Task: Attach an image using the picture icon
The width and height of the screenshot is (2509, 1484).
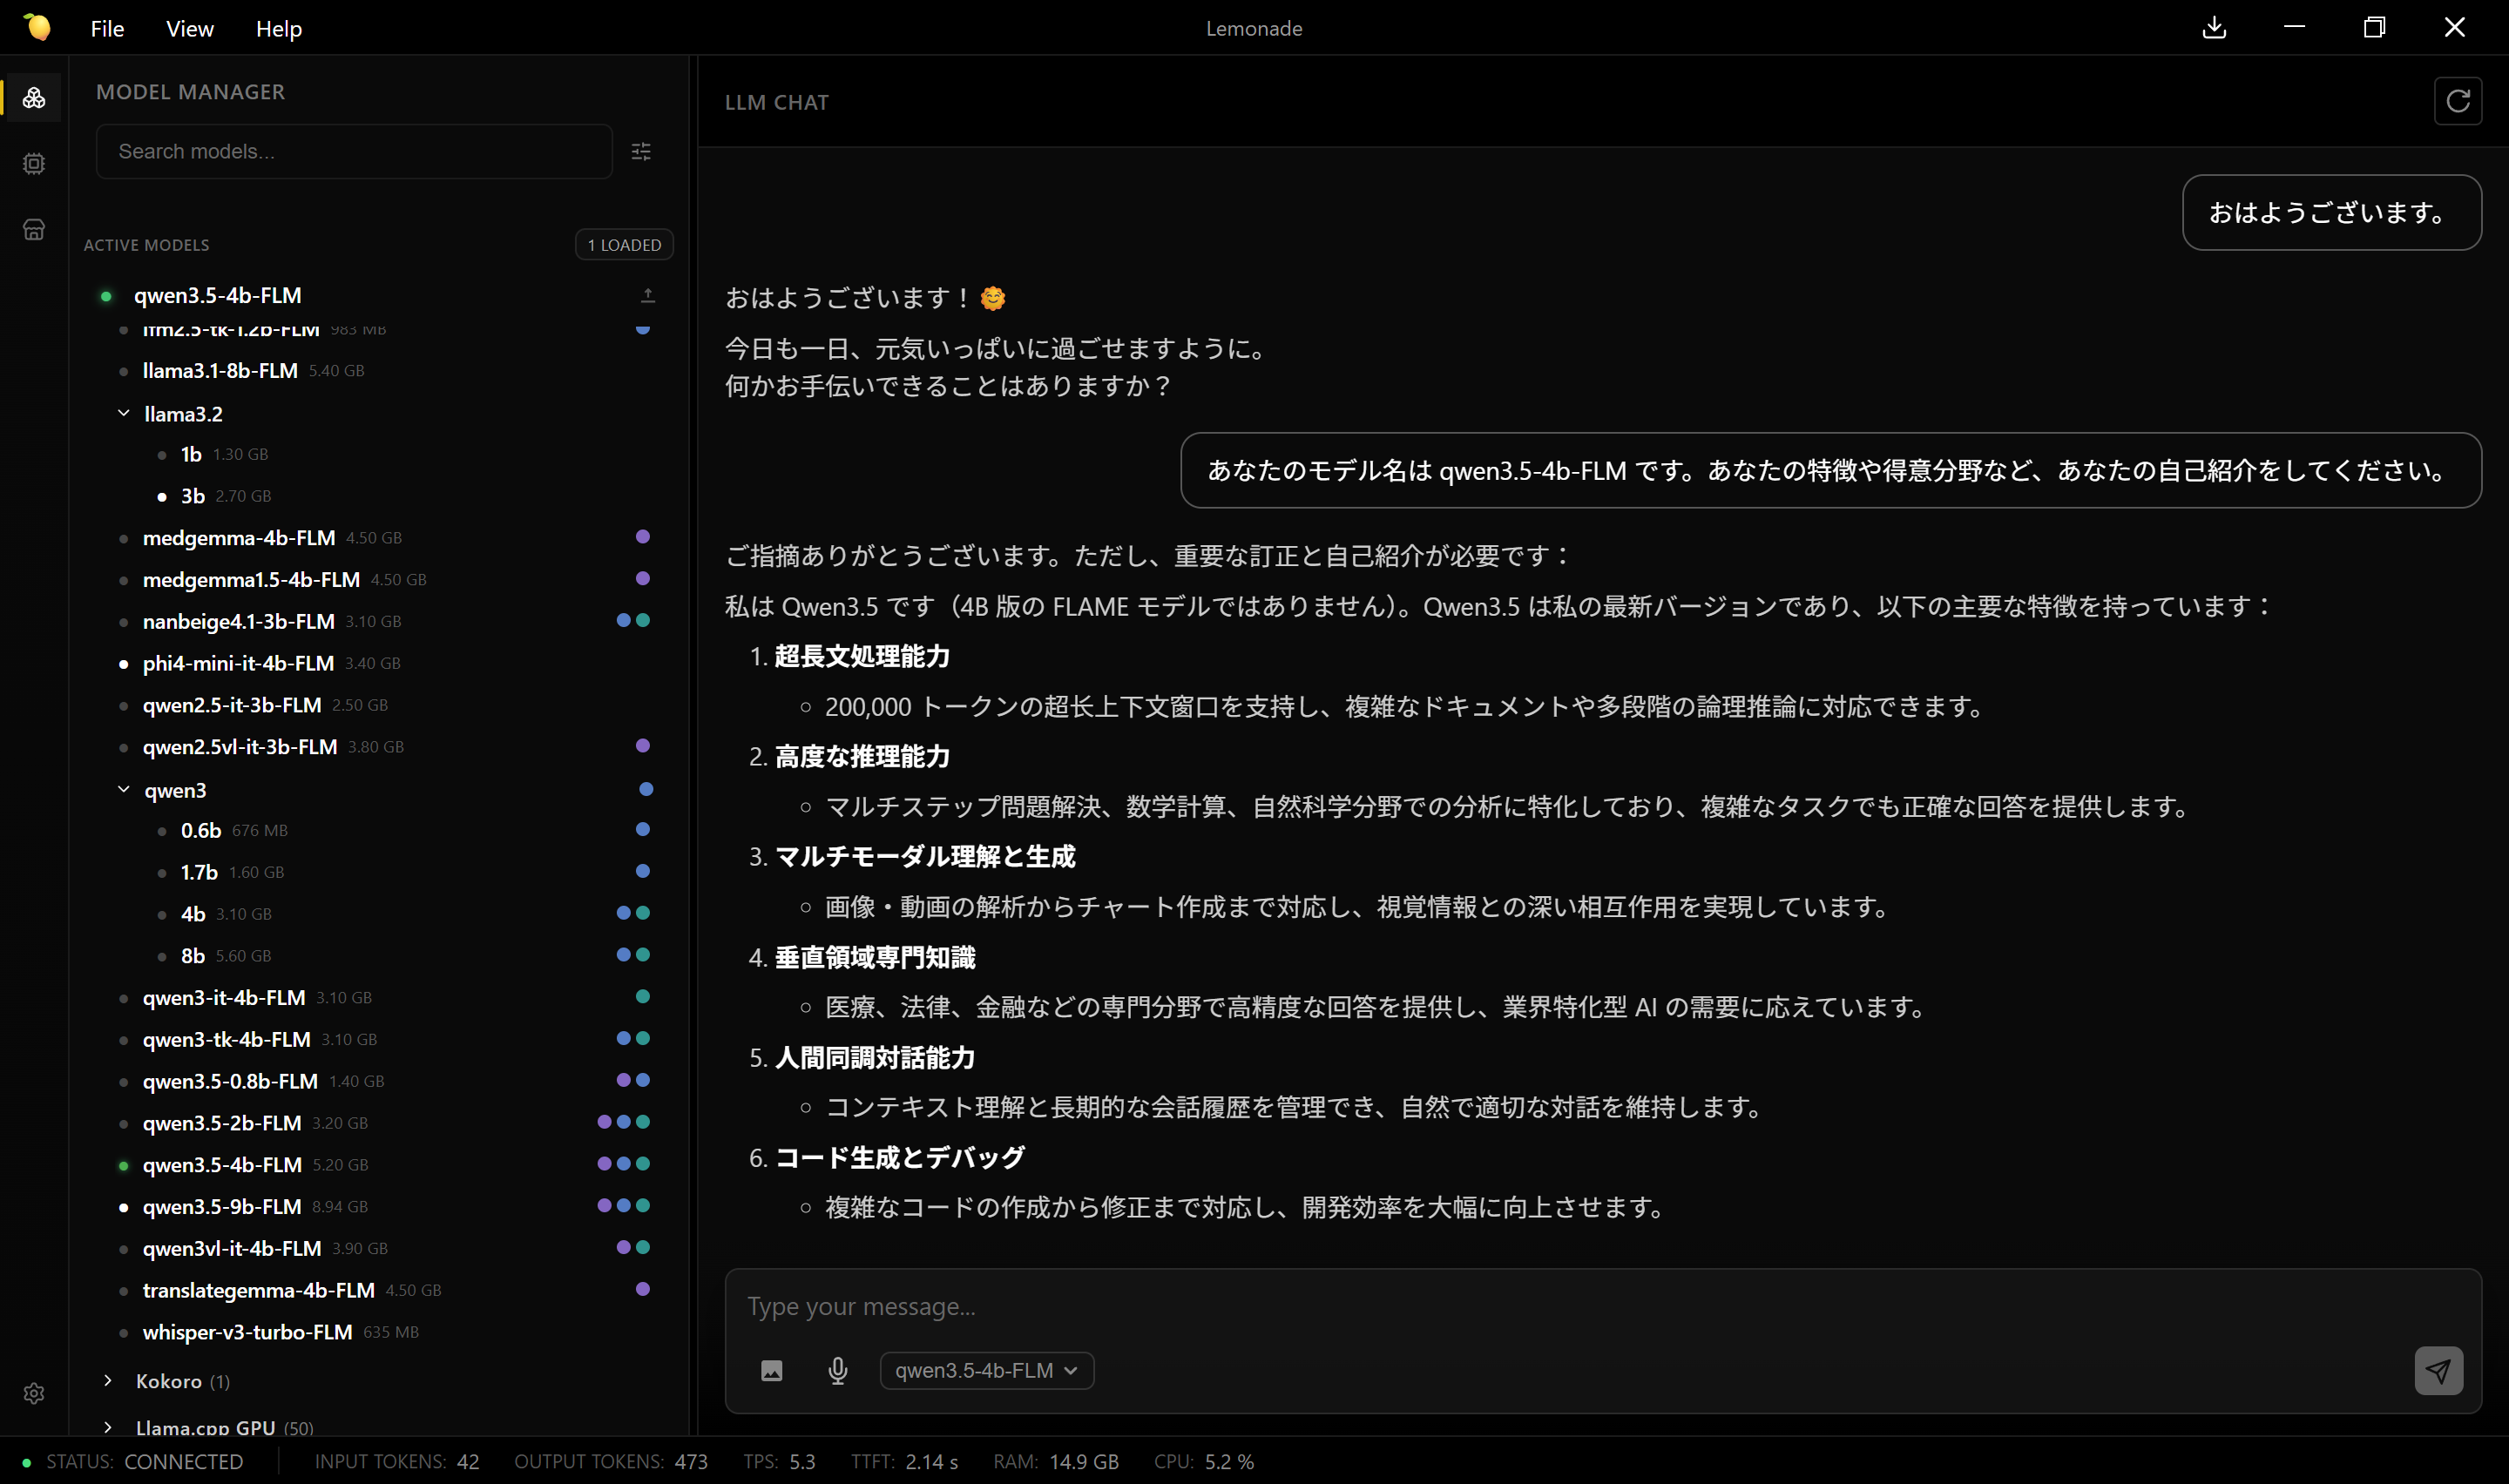Action: (771, 1370)
